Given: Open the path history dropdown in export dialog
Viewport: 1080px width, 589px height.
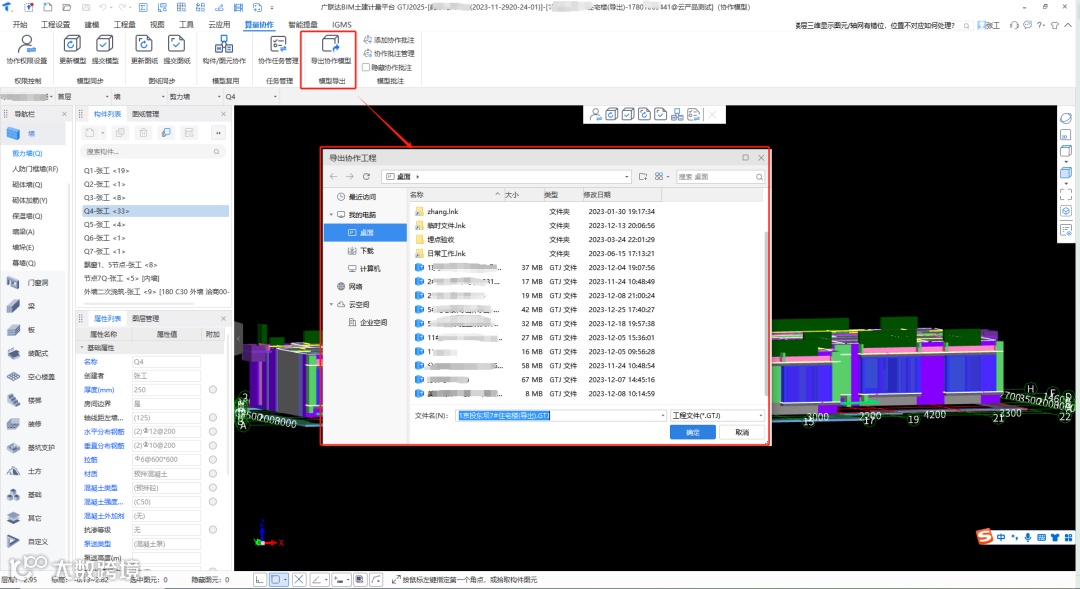Looking at the screenshot, I should (x=626, y=177).
